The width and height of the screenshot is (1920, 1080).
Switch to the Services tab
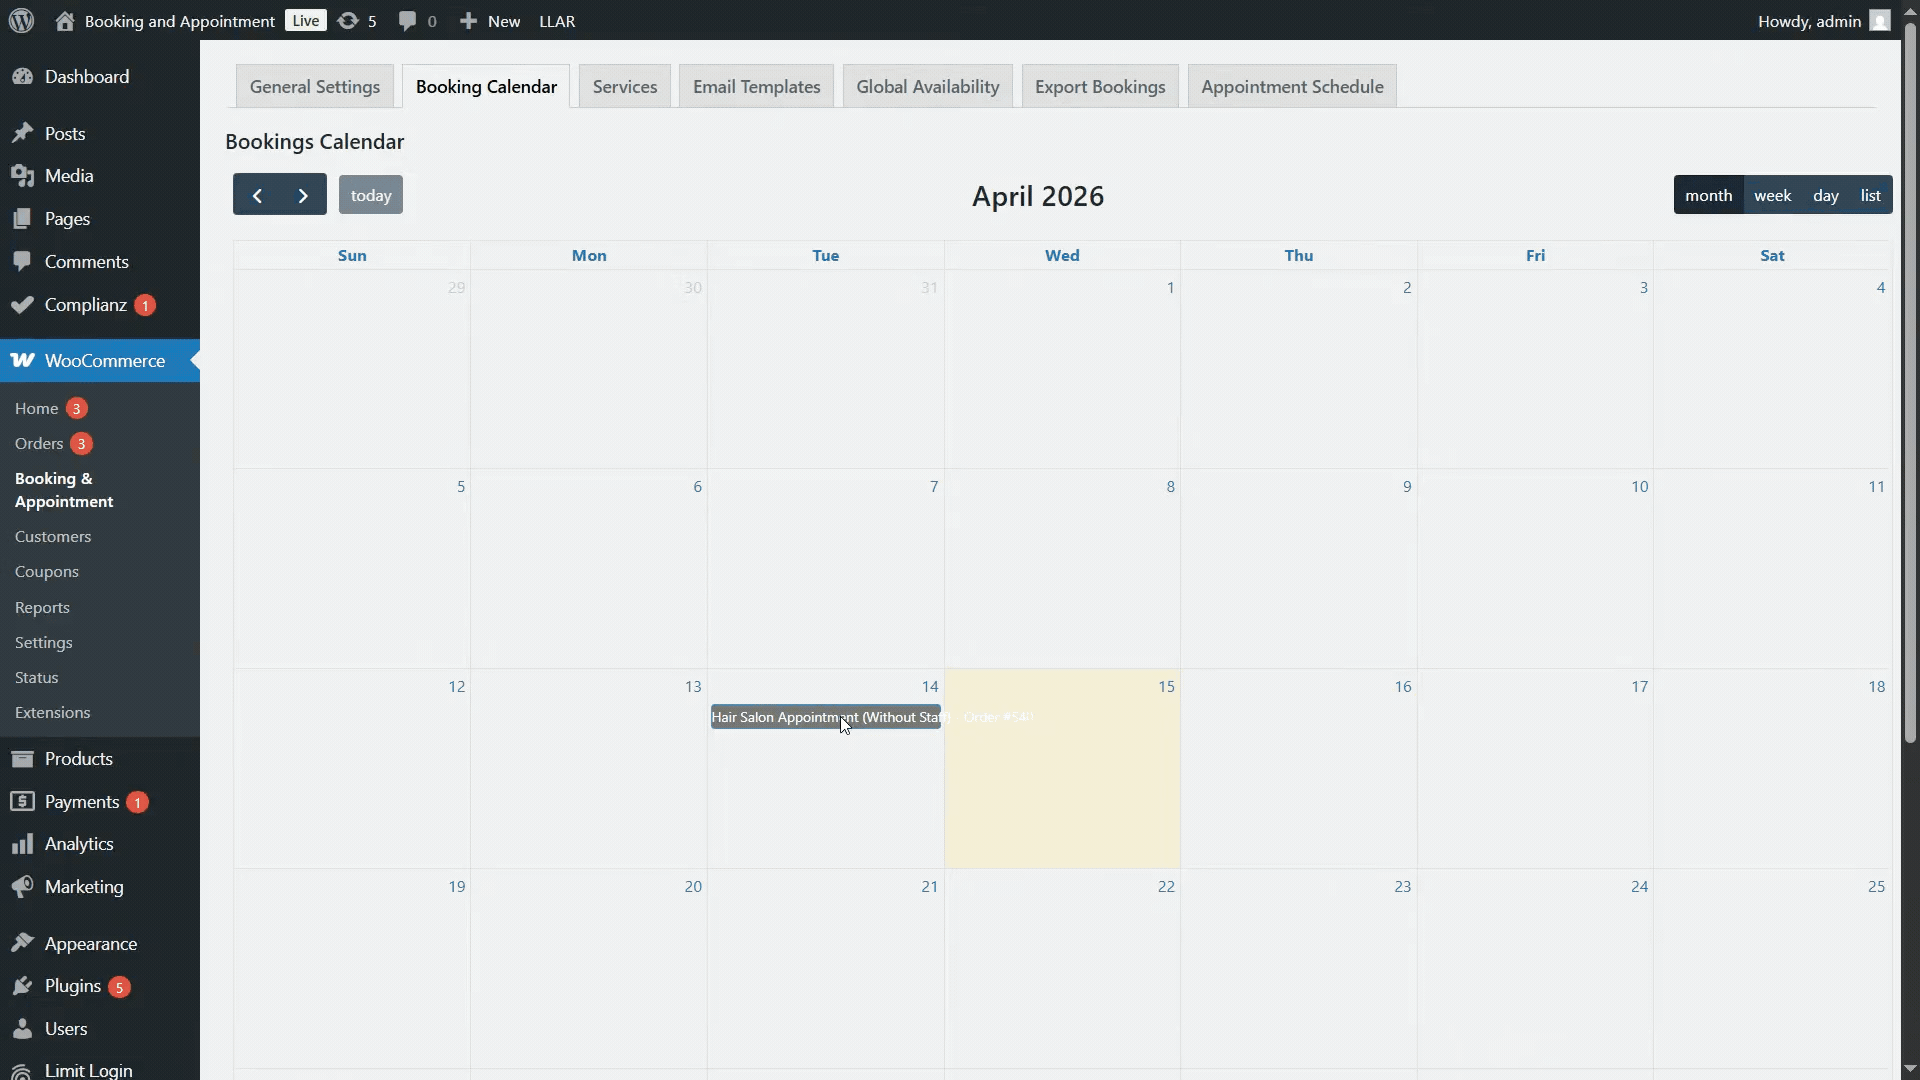click(624, 85)
